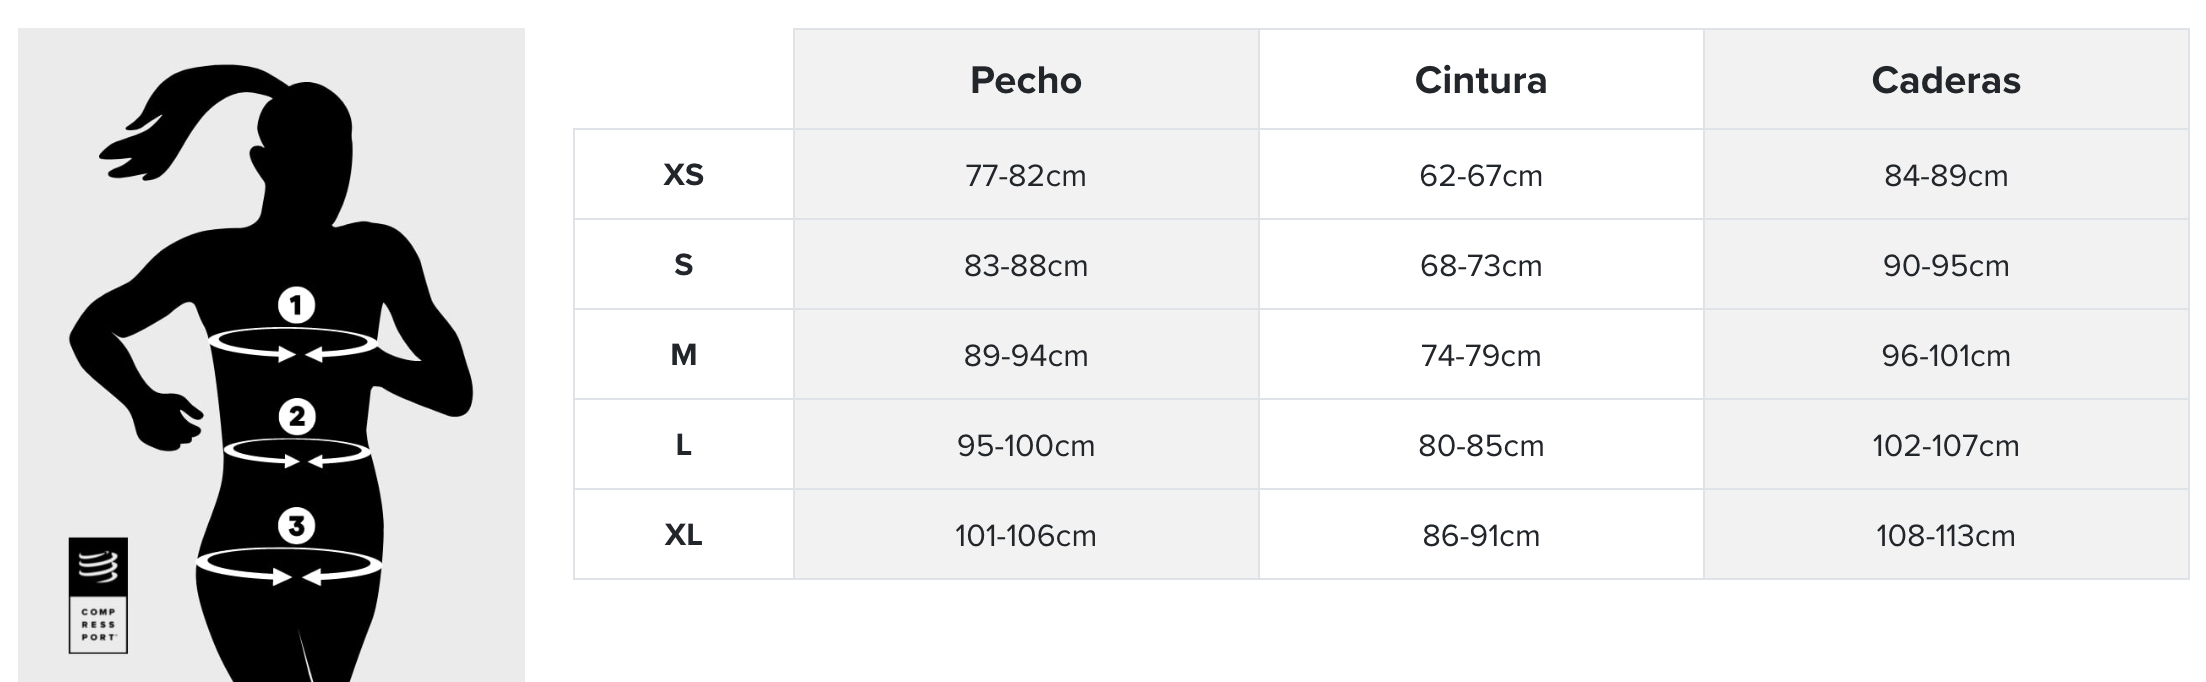Click the 89-94cm chest cell
This screenshot has height=682, width=2206.
(x=1026, y=355)
